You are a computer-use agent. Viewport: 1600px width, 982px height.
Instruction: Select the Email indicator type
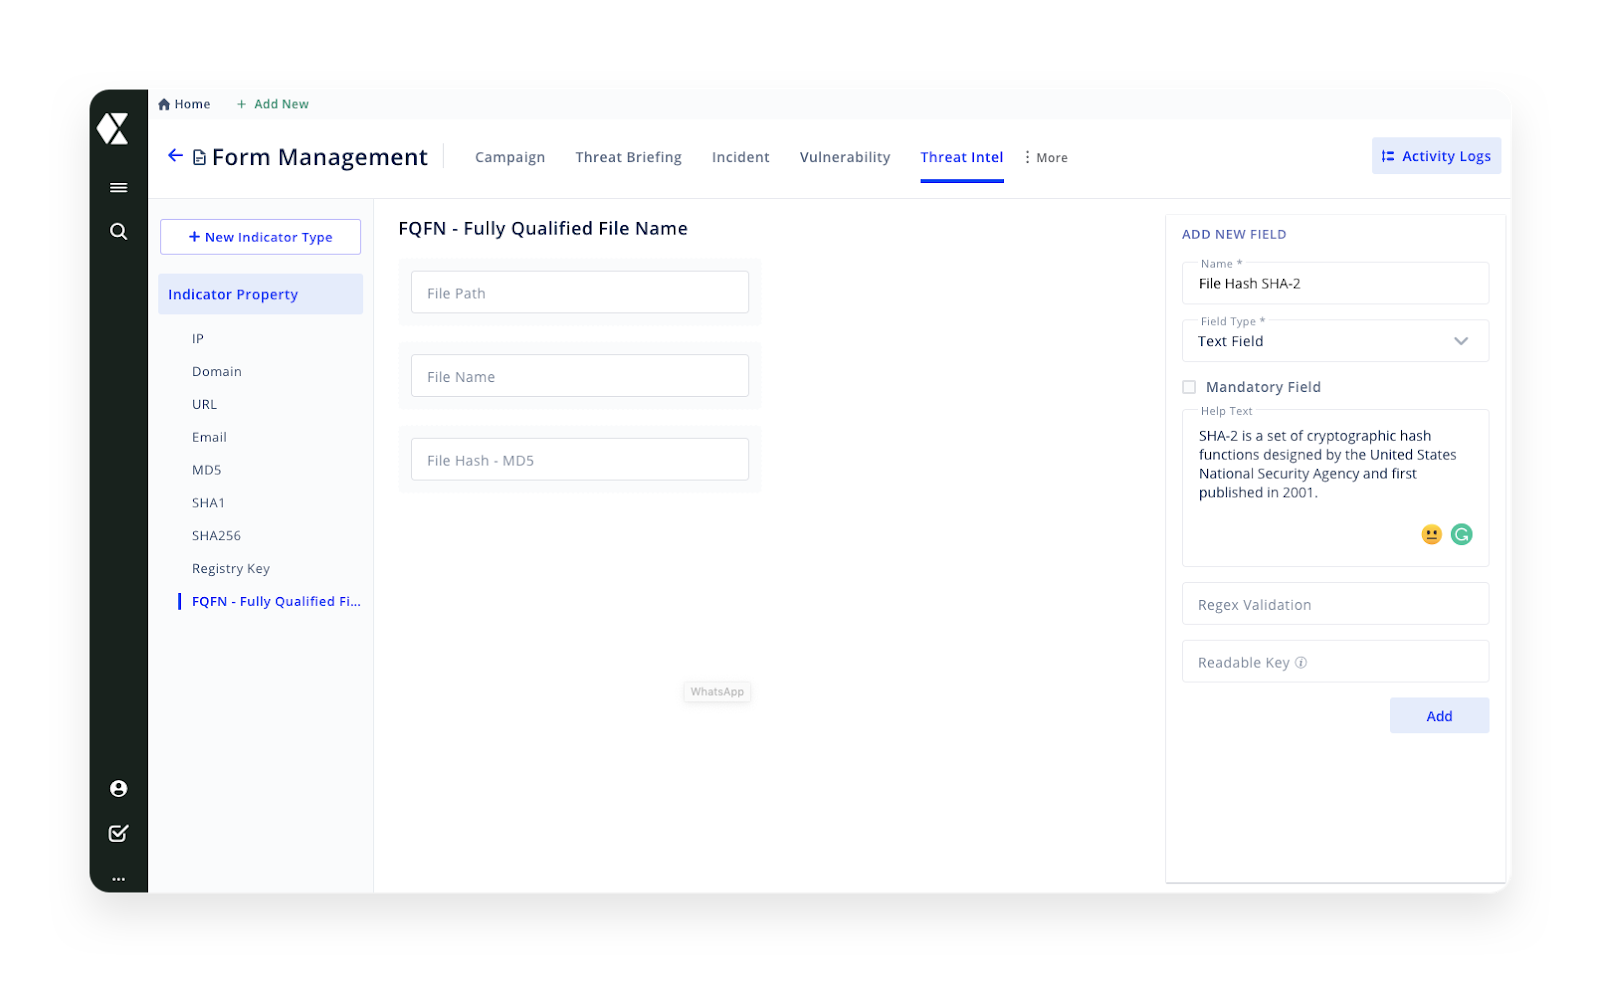209,438
